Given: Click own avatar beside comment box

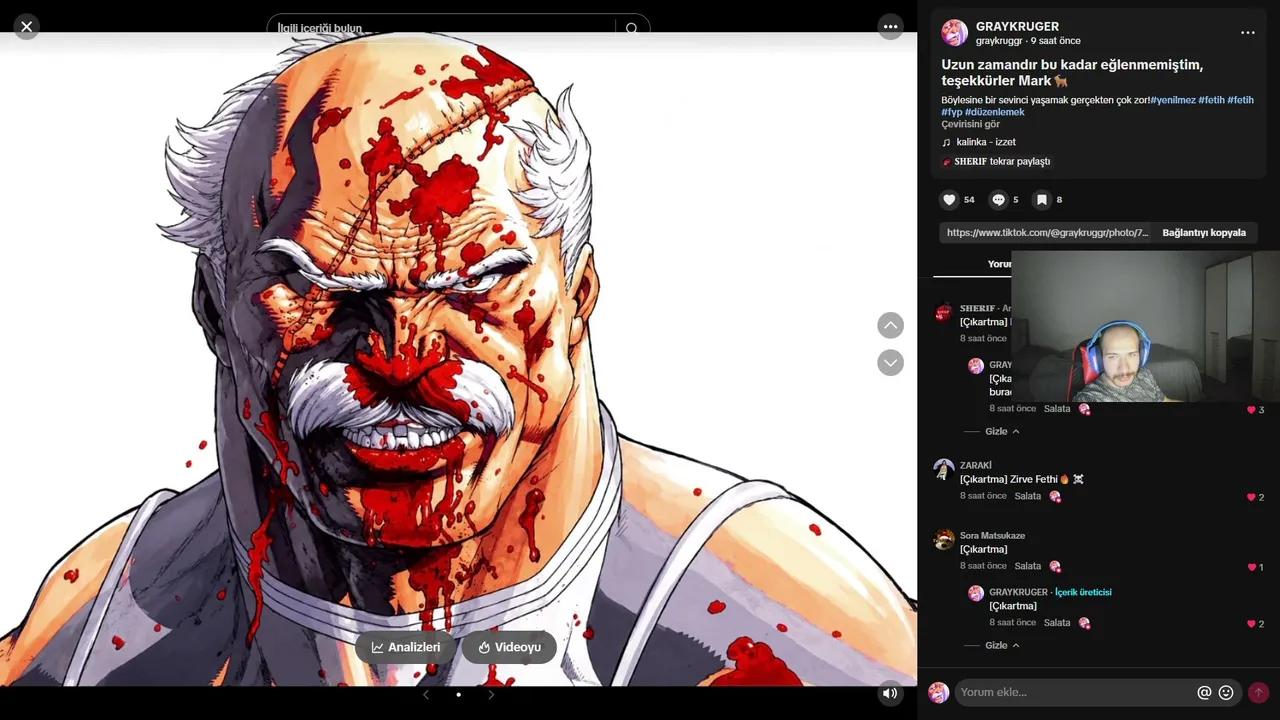Looking at the screenshot, I should [x=938, y=692].
